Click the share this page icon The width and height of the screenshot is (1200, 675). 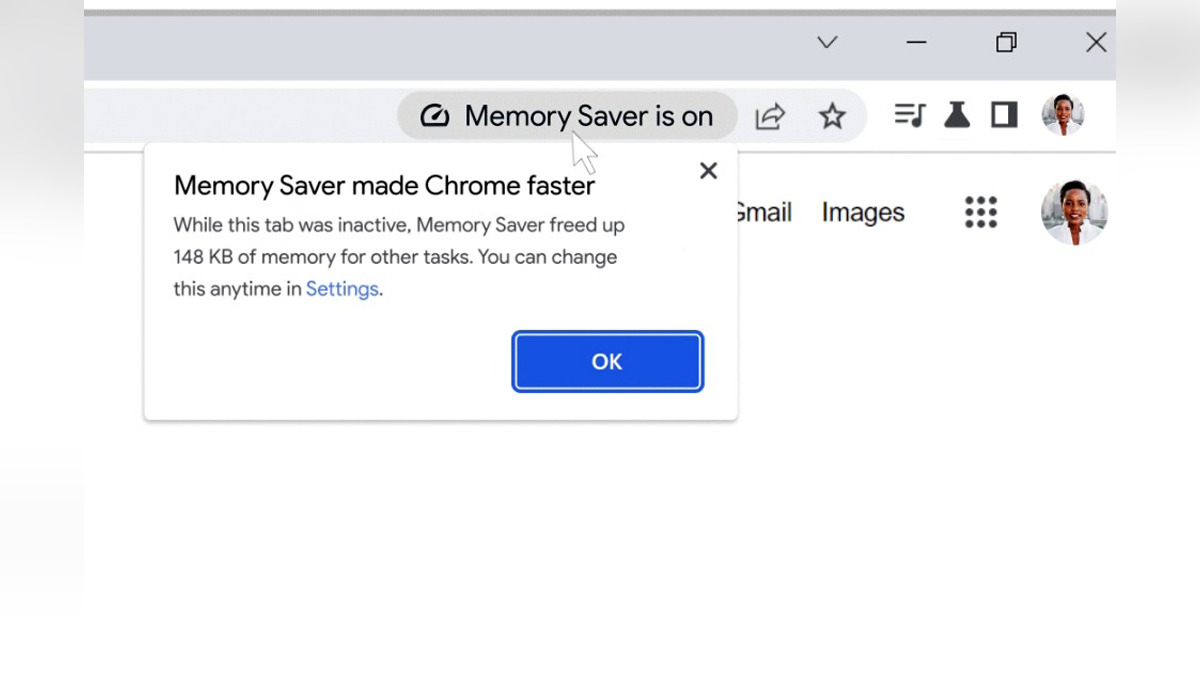point(770,116)
